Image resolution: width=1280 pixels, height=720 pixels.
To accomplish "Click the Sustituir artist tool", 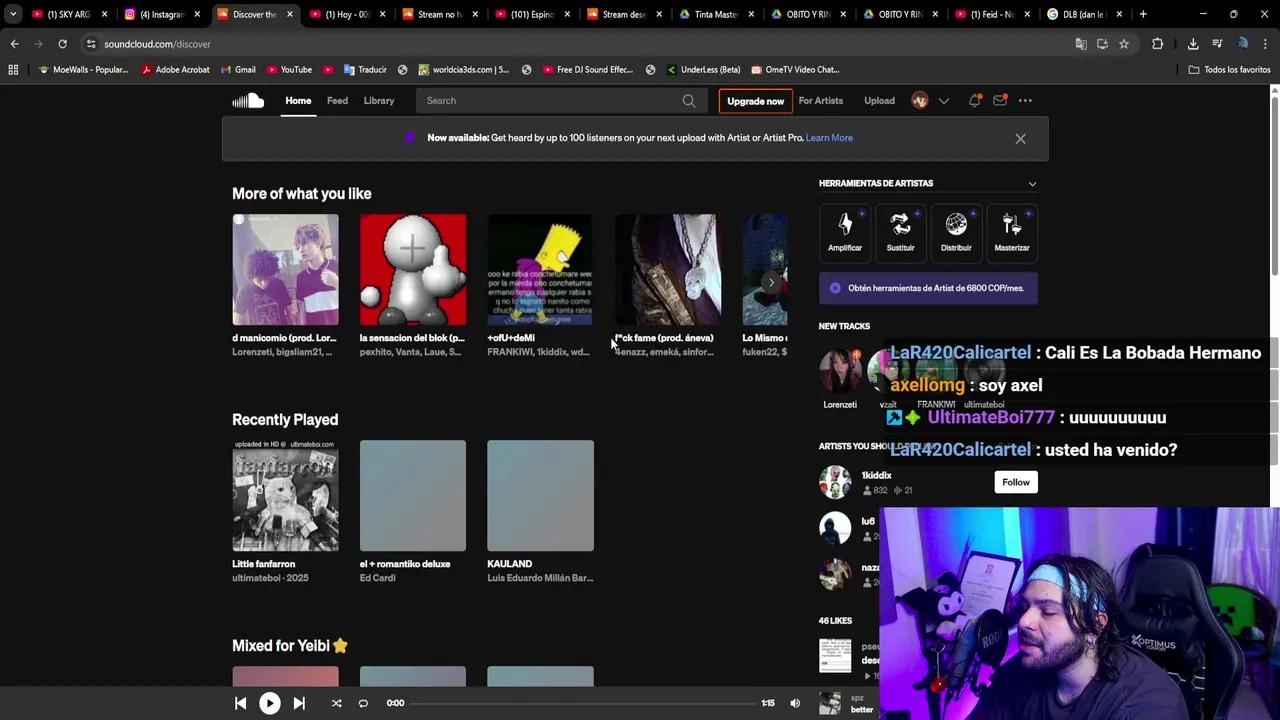I will coord(900,231).
